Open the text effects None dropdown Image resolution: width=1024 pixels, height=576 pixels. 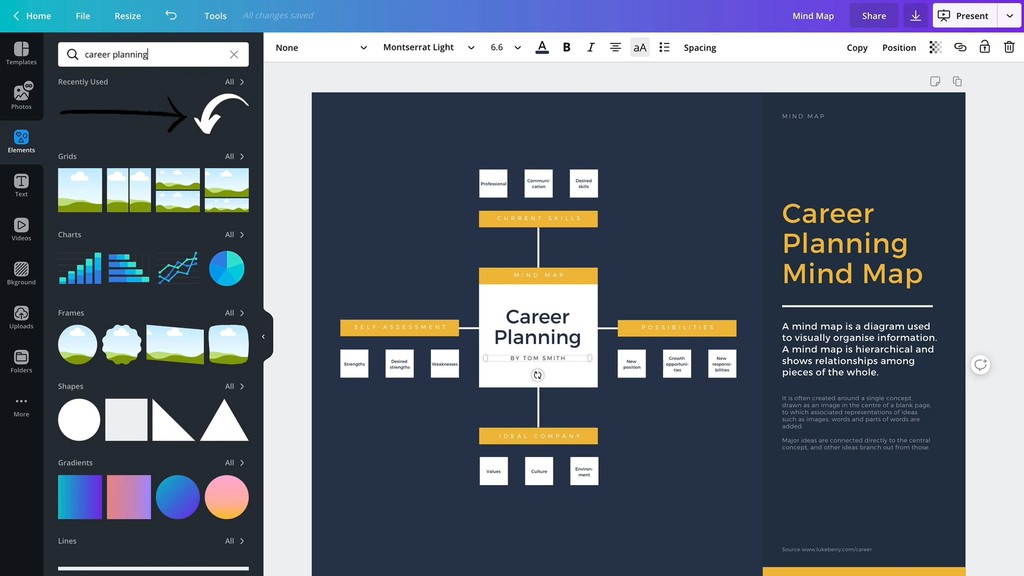pos(320,47)
